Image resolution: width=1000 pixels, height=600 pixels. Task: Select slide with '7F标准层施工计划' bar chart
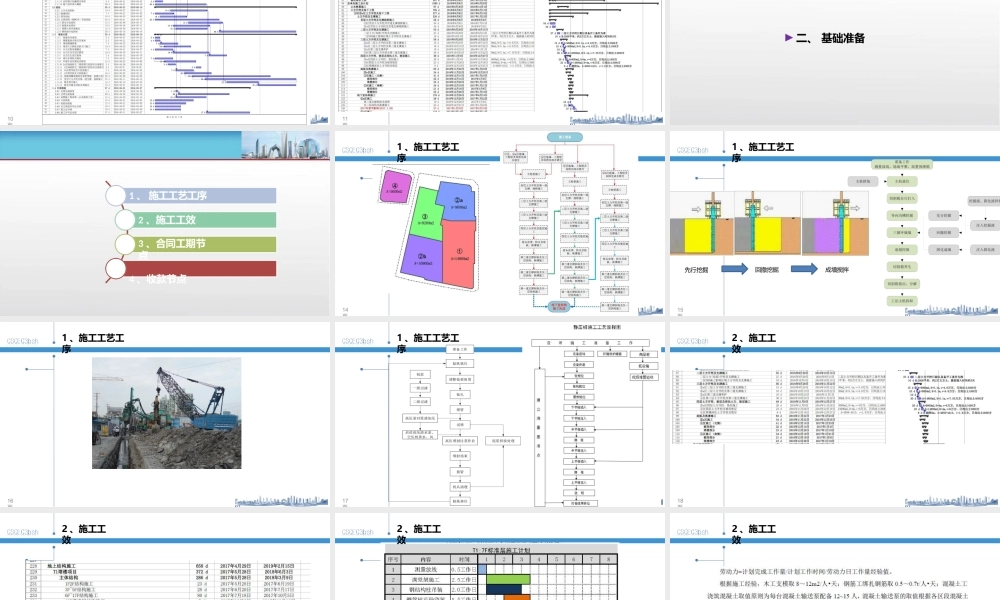[500, 557]
